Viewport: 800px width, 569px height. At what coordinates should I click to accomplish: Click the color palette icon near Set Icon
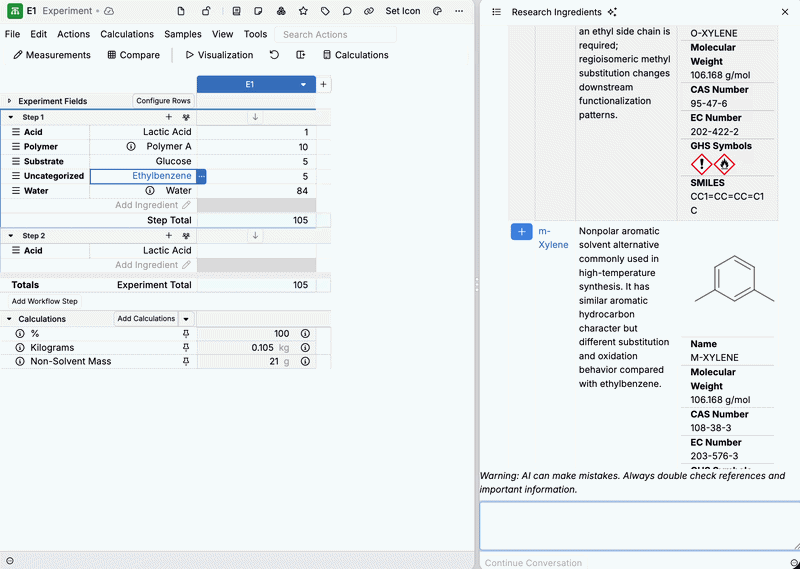tap(437, 11)
